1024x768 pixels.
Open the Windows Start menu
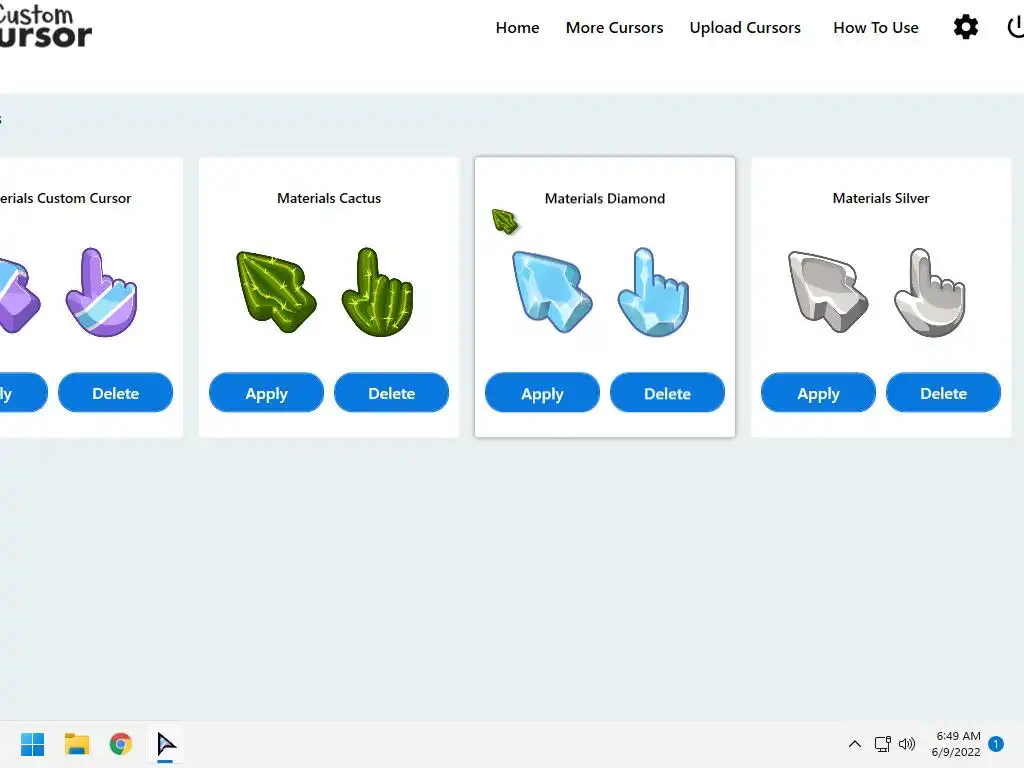click(33, 744)
